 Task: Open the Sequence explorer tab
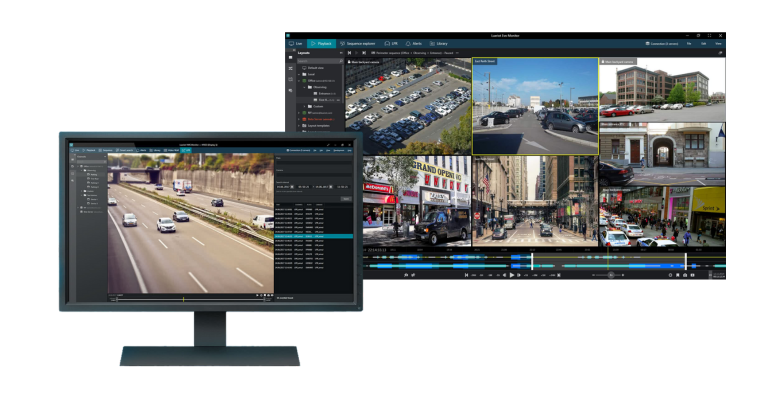(x=358, y=44)
